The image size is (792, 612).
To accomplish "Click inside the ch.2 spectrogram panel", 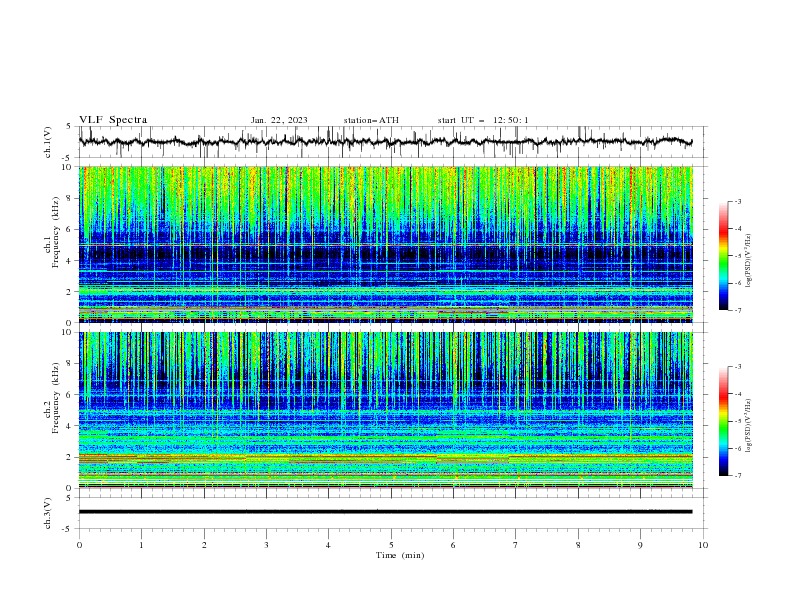I will pos(385,410).
